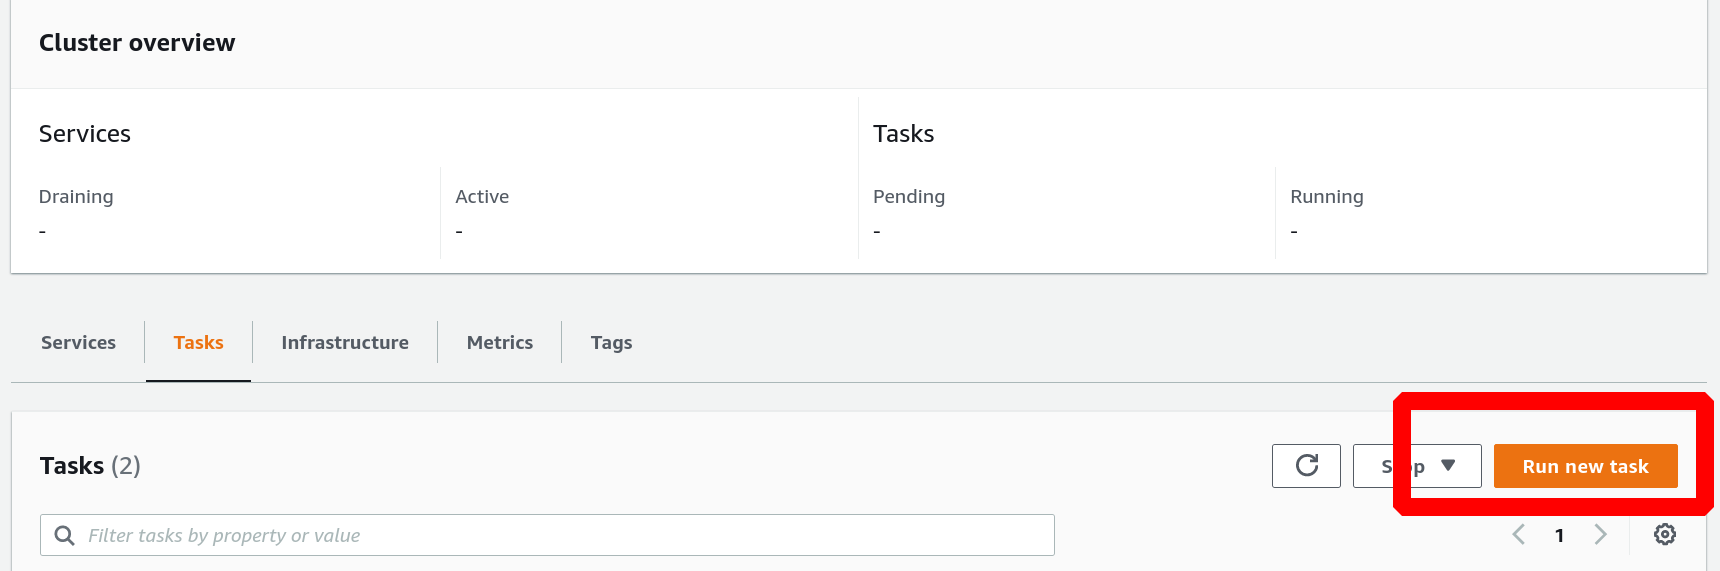Click the Running tasks count
The height and width of the screenshot is (571, 1720).
coord(1294,231)
